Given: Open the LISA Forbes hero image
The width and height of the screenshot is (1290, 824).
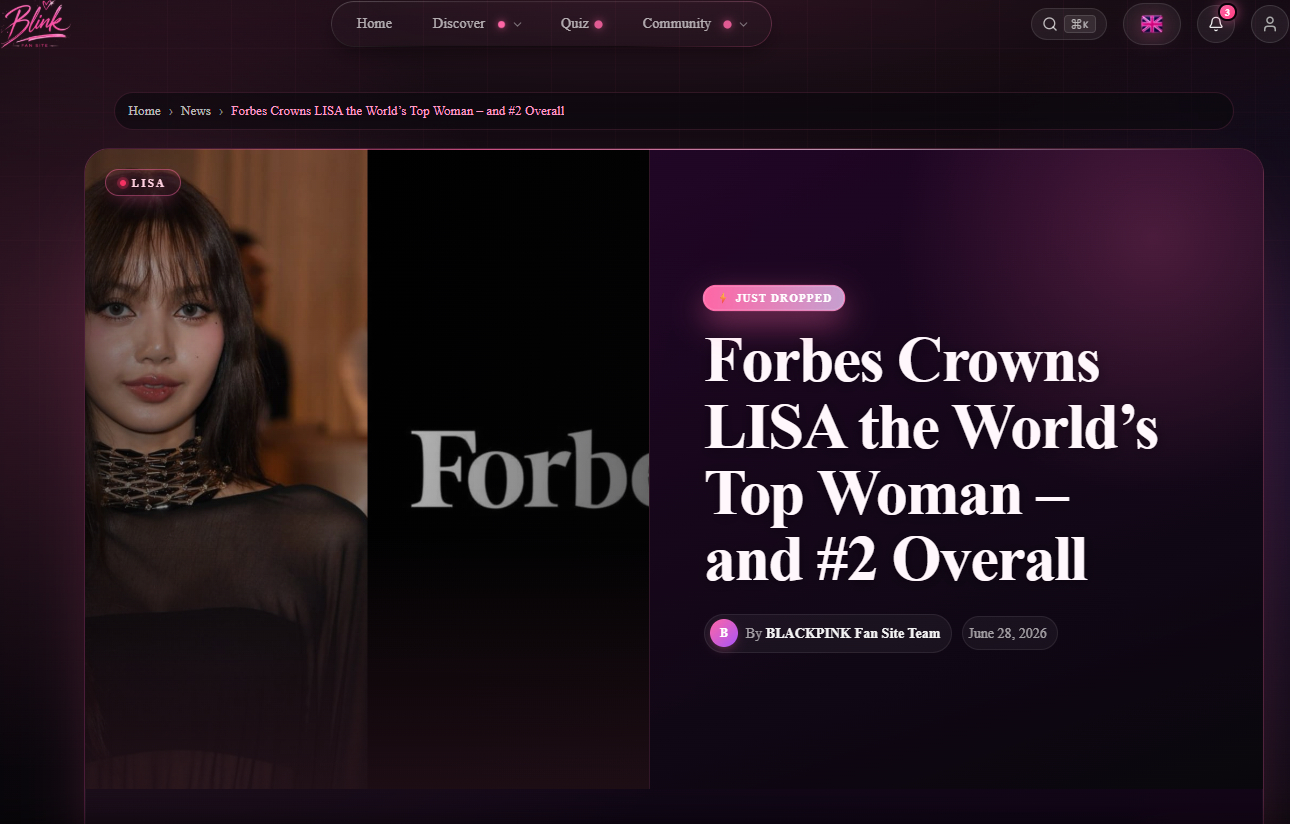Looking at the screenshot, I should click(367, 469).
